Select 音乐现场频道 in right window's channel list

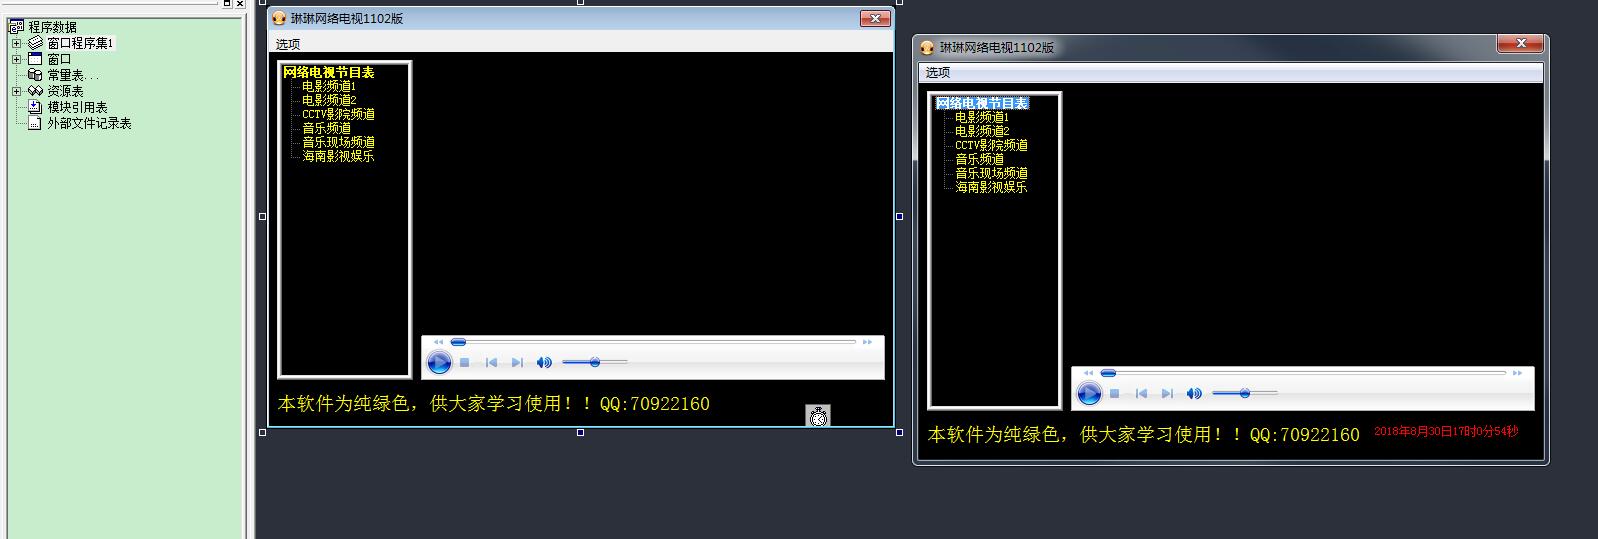990,174
